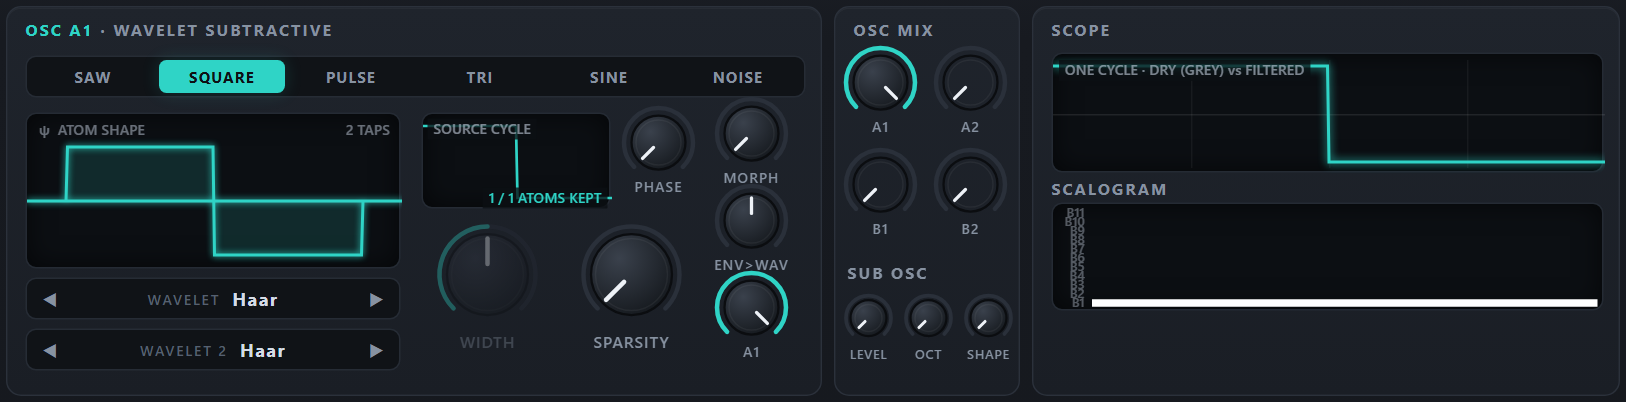
Task: Click the ATOM SHAPE waveform display
Action: [213, 191]
